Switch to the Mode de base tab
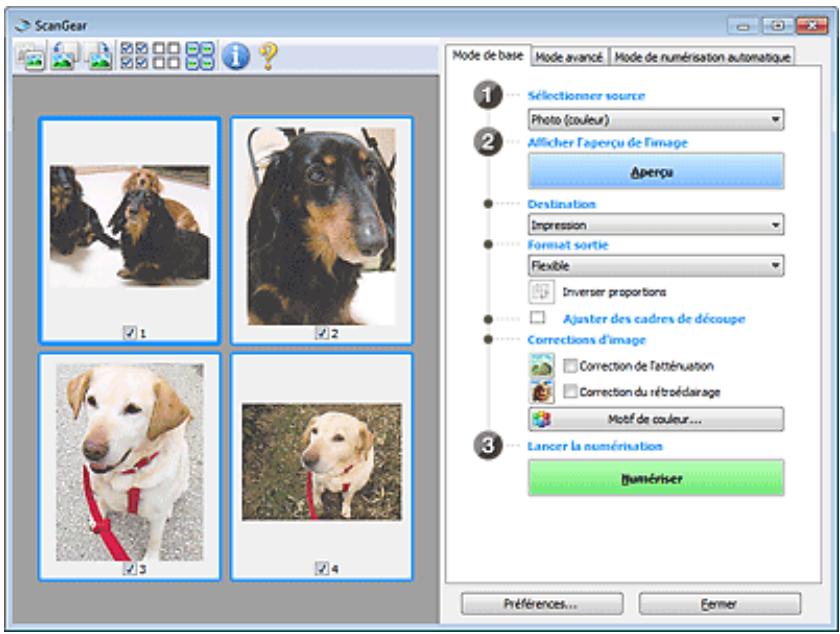840x634 pixels. coord(488,55)
